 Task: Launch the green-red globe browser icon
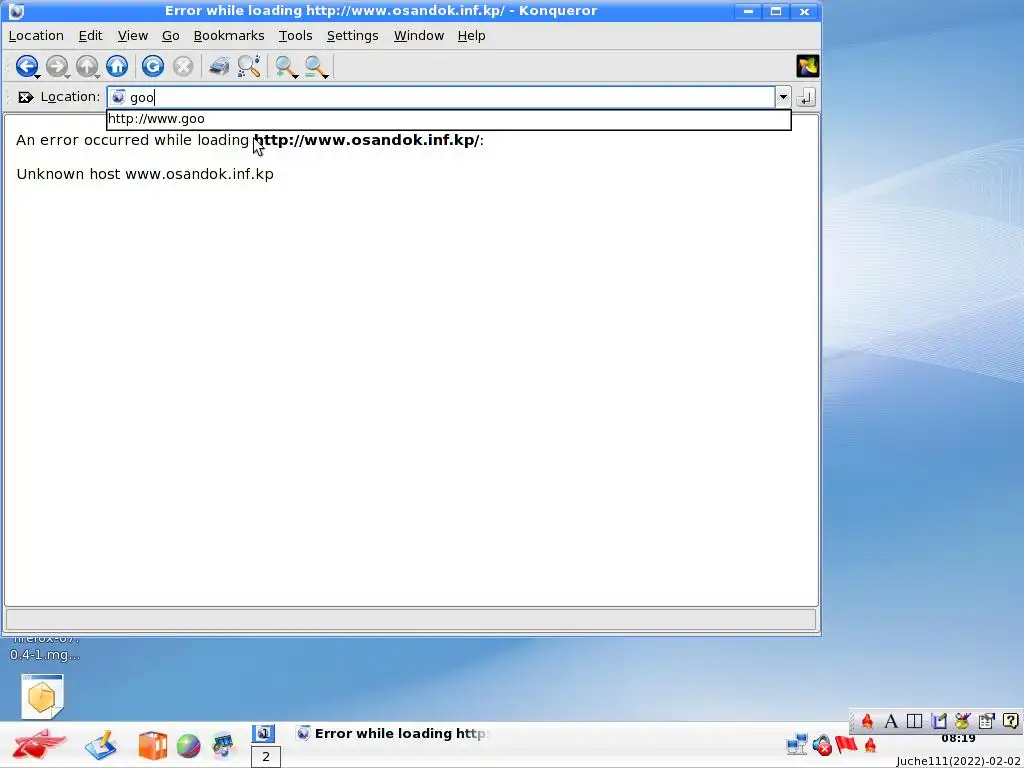click(188, 746)
